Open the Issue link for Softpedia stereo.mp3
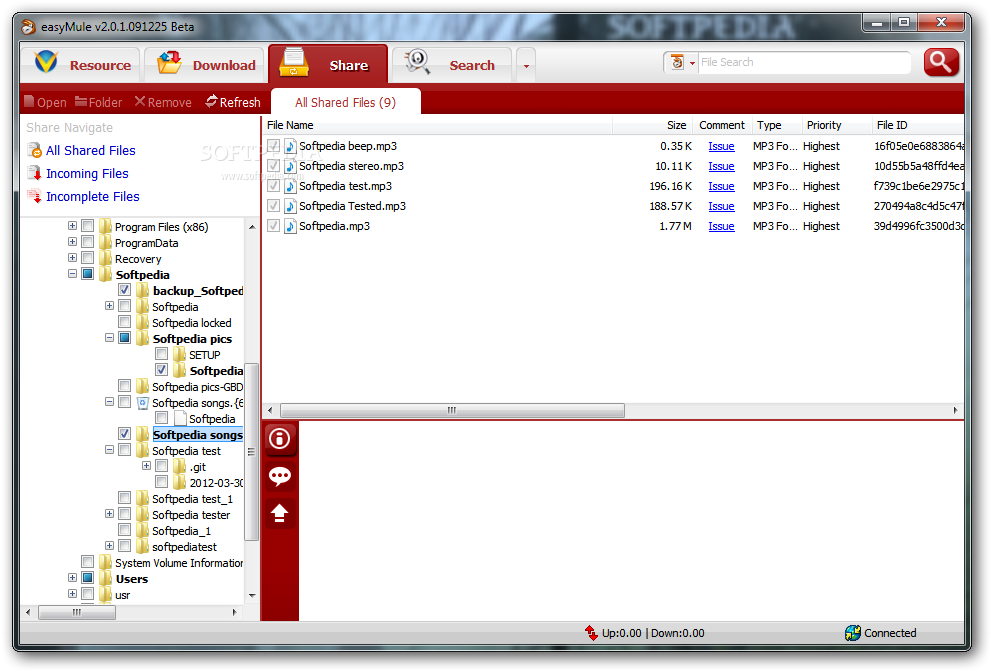The image size is (992, 672). (x=721, y=166)
